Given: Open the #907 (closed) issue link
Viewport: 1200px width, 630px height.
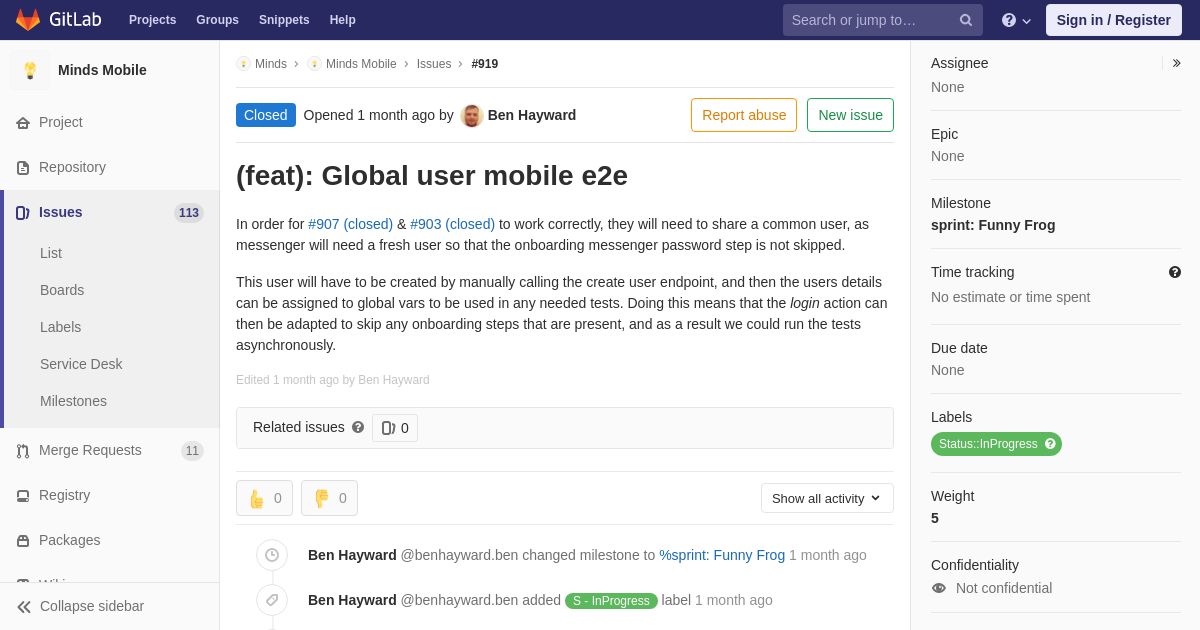Looking at the screenshot, I should click(x=350, y=224).
